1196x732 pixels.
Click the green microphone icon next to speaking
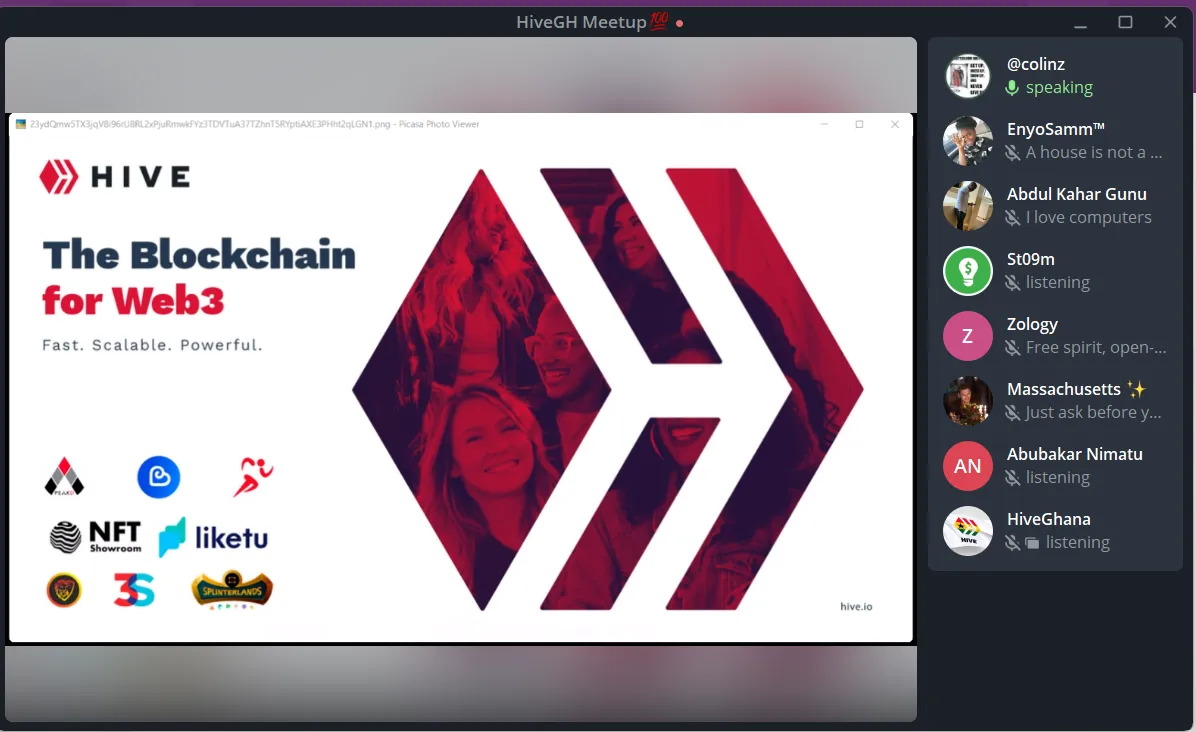point(1012,88)
